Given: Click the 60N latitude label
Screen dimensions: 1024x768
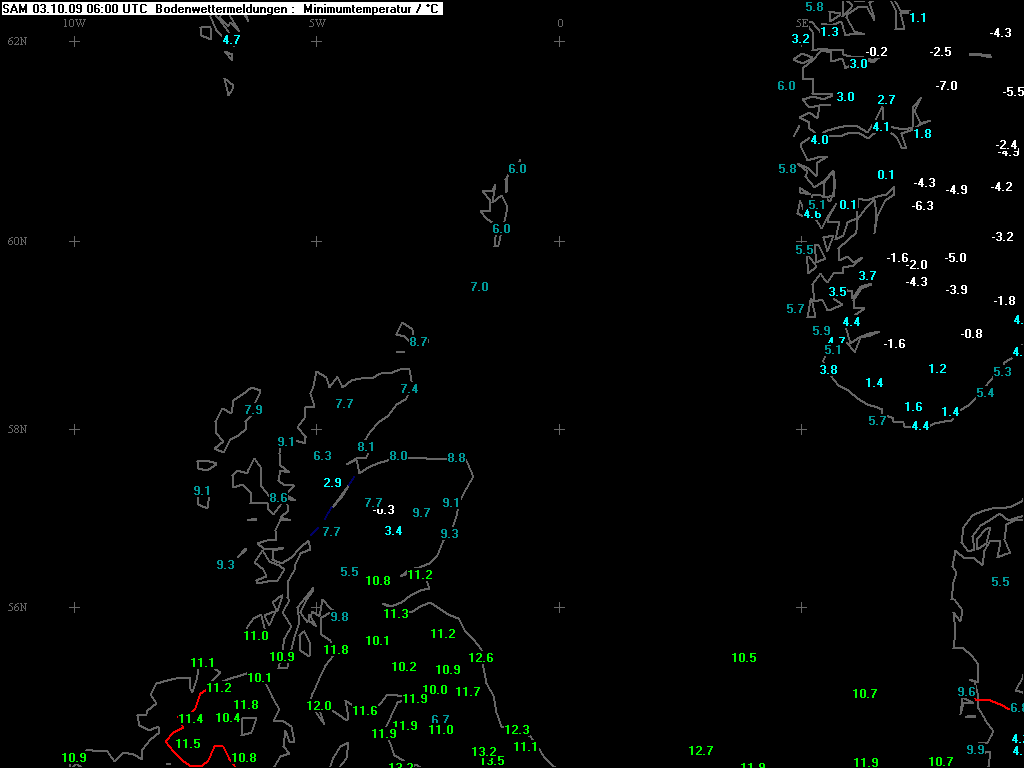Looking at the screenshot, I should point(17,241).
